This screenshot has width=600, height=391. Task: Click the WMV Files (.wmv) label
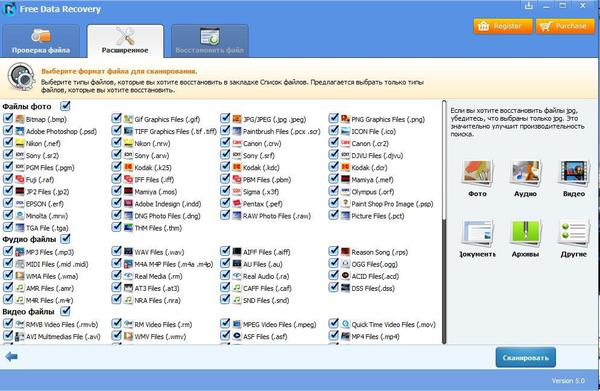point(160,337)
